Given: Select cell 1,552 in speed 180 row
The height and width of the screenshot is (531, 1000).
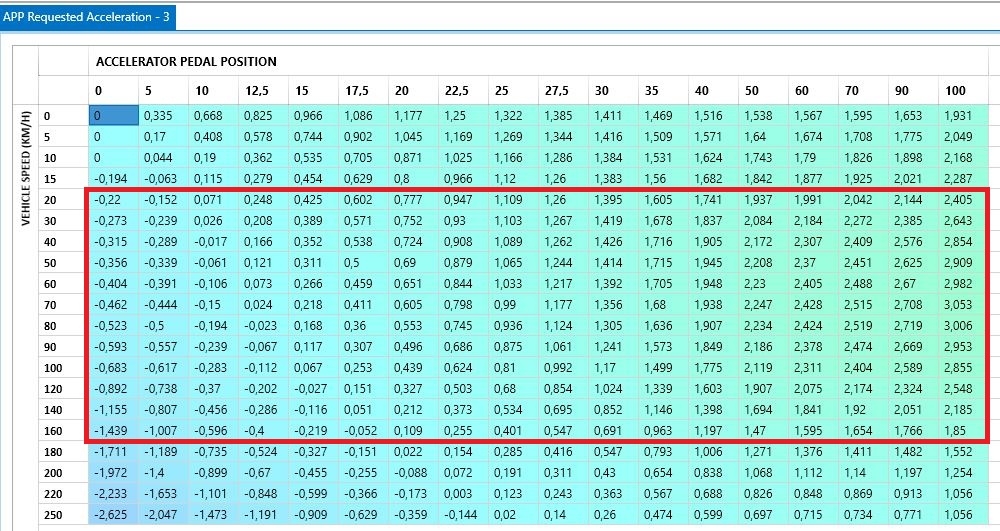Looking at the screenshot, I should click(x=963, y=452).
